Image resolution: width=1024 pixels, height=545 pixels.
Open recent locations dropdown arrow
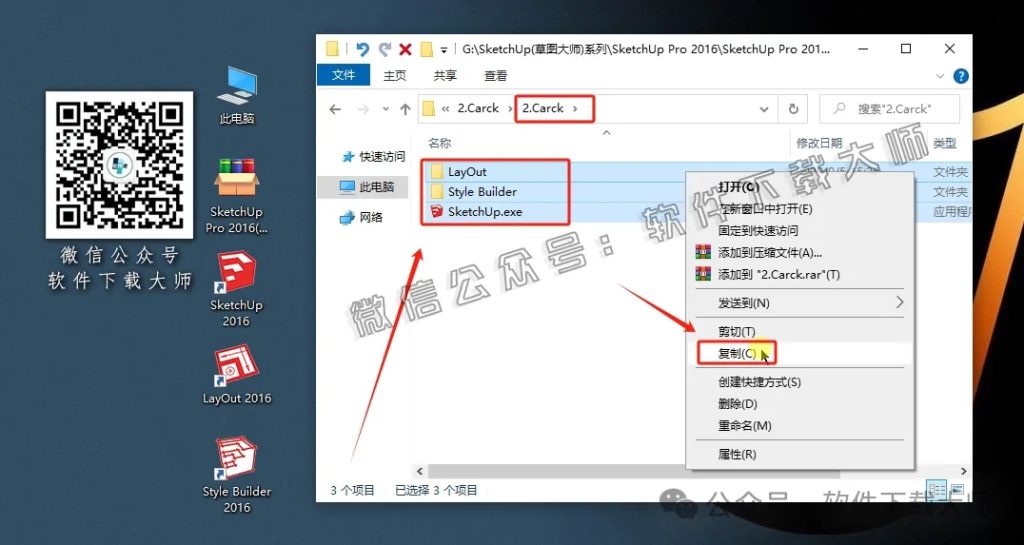tap(385, 109)
